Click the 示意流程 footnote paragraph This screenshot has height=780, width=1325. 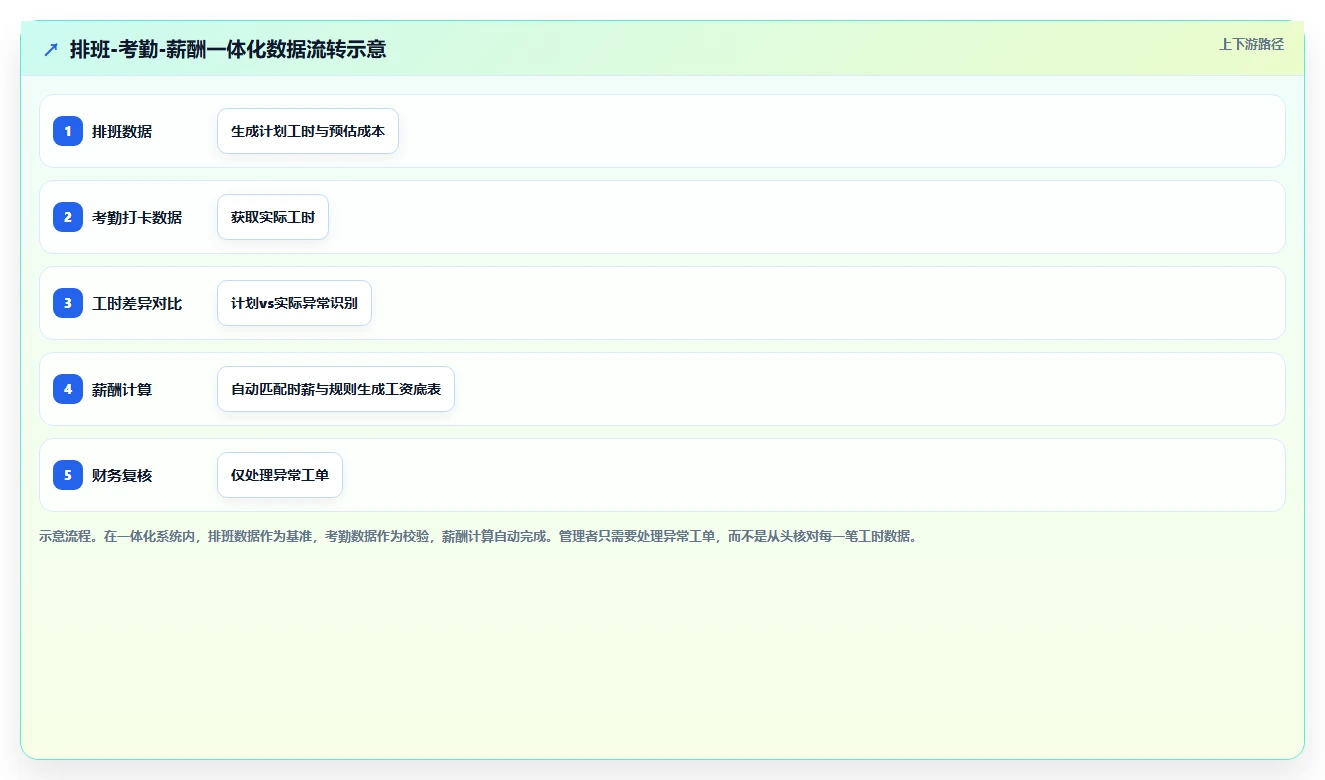(x=478, y=536)
